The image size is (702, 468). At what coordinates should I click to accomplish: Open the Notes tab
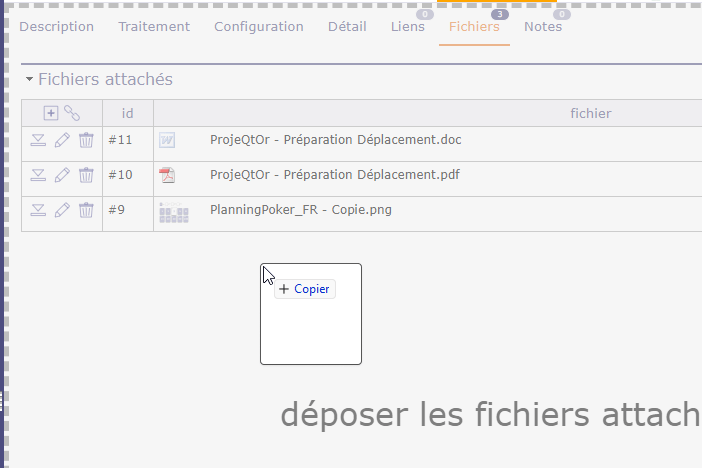543,27
